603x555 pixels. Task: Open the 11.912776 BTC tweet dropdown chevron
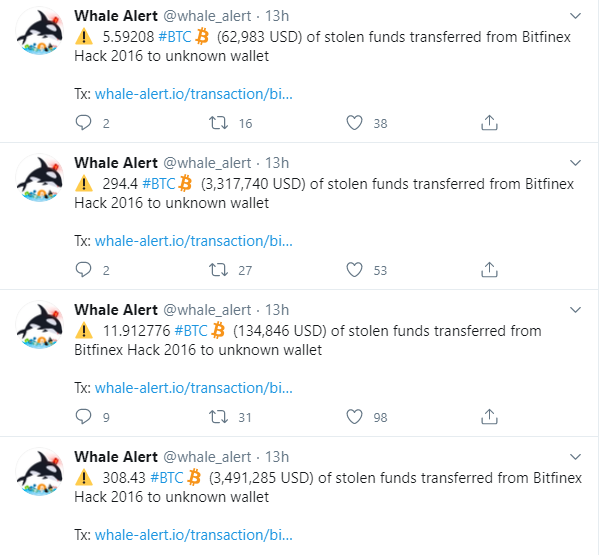pos(574,309)
